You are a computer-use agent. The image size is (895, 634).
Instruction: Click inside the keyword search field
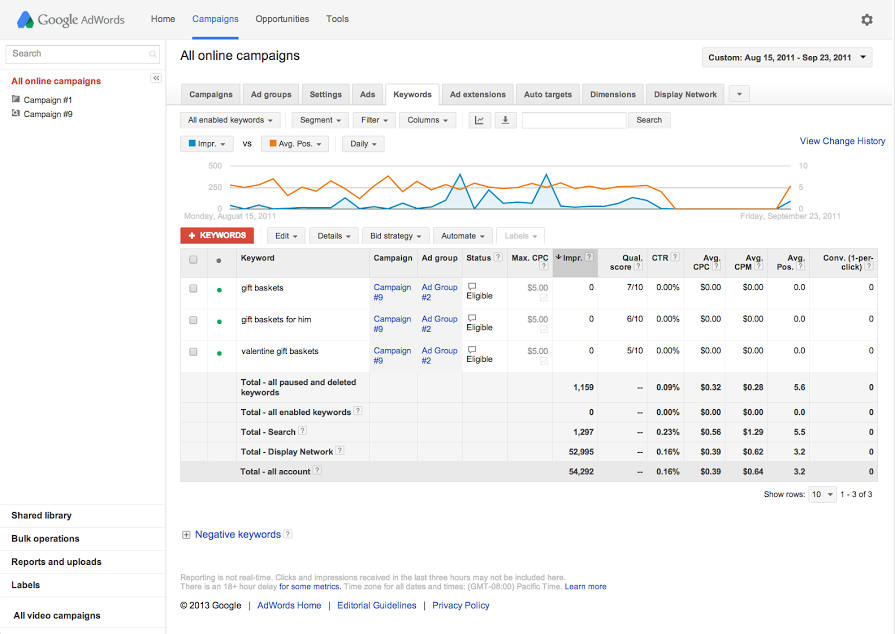574,119
